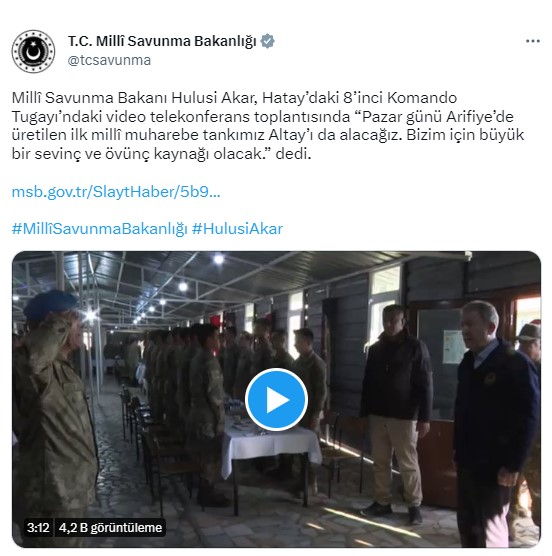Click the tweet text starting 'Millî Savunma Bakanı'
This screenshot has width=552, height=556.
click(x=268, y=126)
